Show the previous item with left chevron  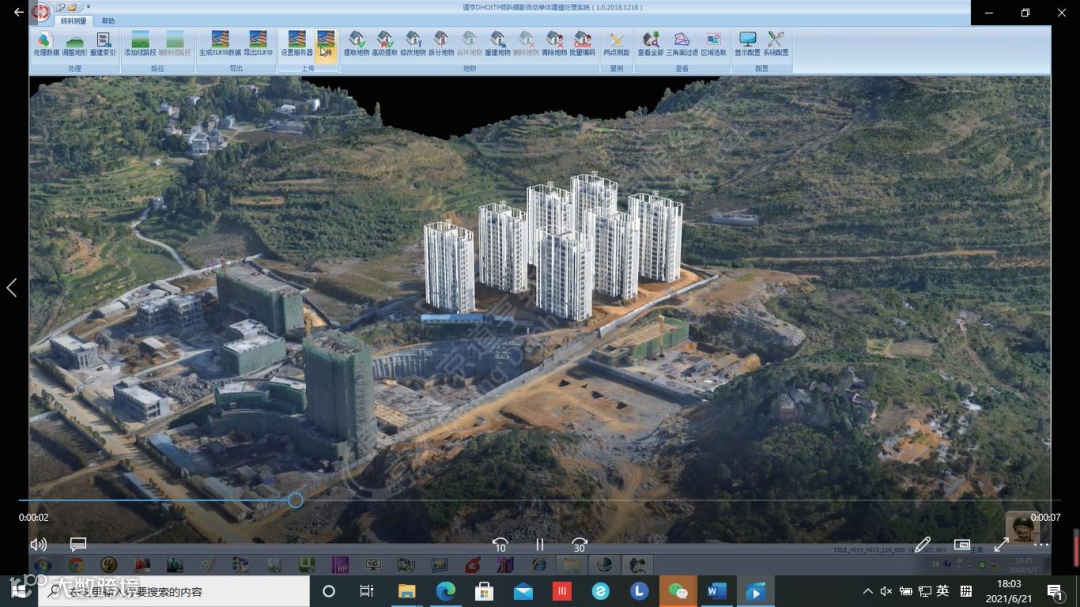12,287
